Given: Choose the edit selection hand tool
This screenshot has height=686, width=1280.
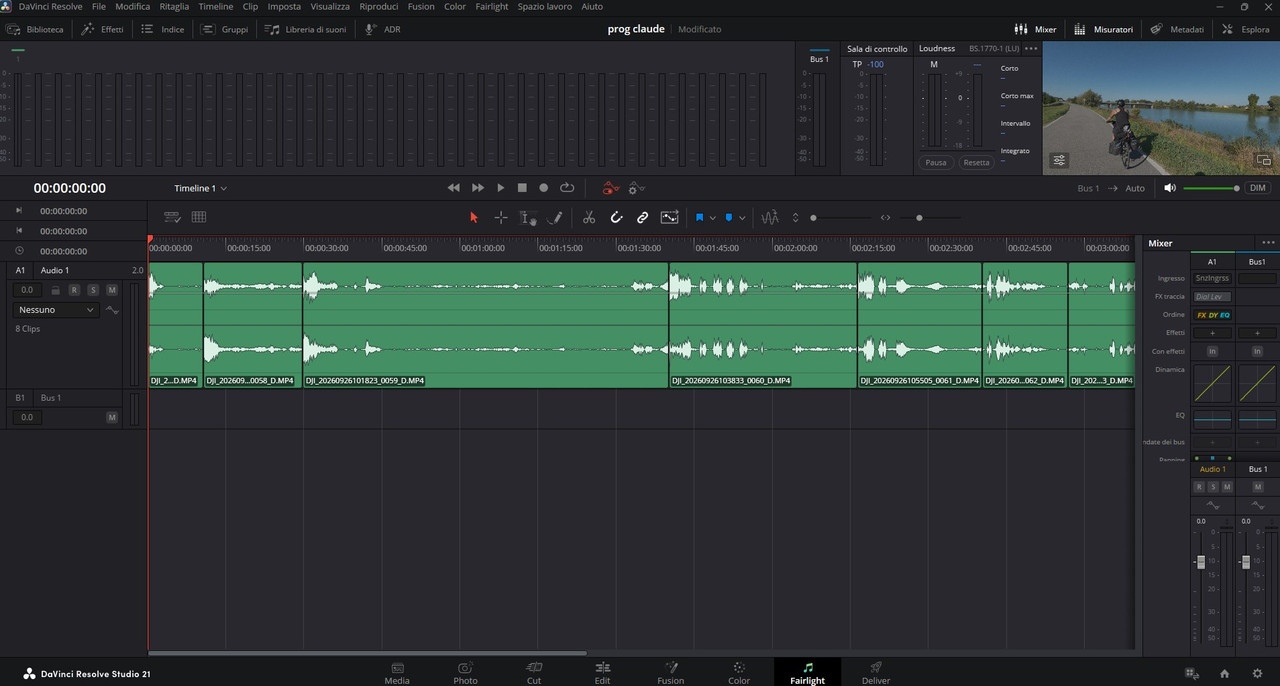Looking at the screenshot, I should click(x=529, y=217).
